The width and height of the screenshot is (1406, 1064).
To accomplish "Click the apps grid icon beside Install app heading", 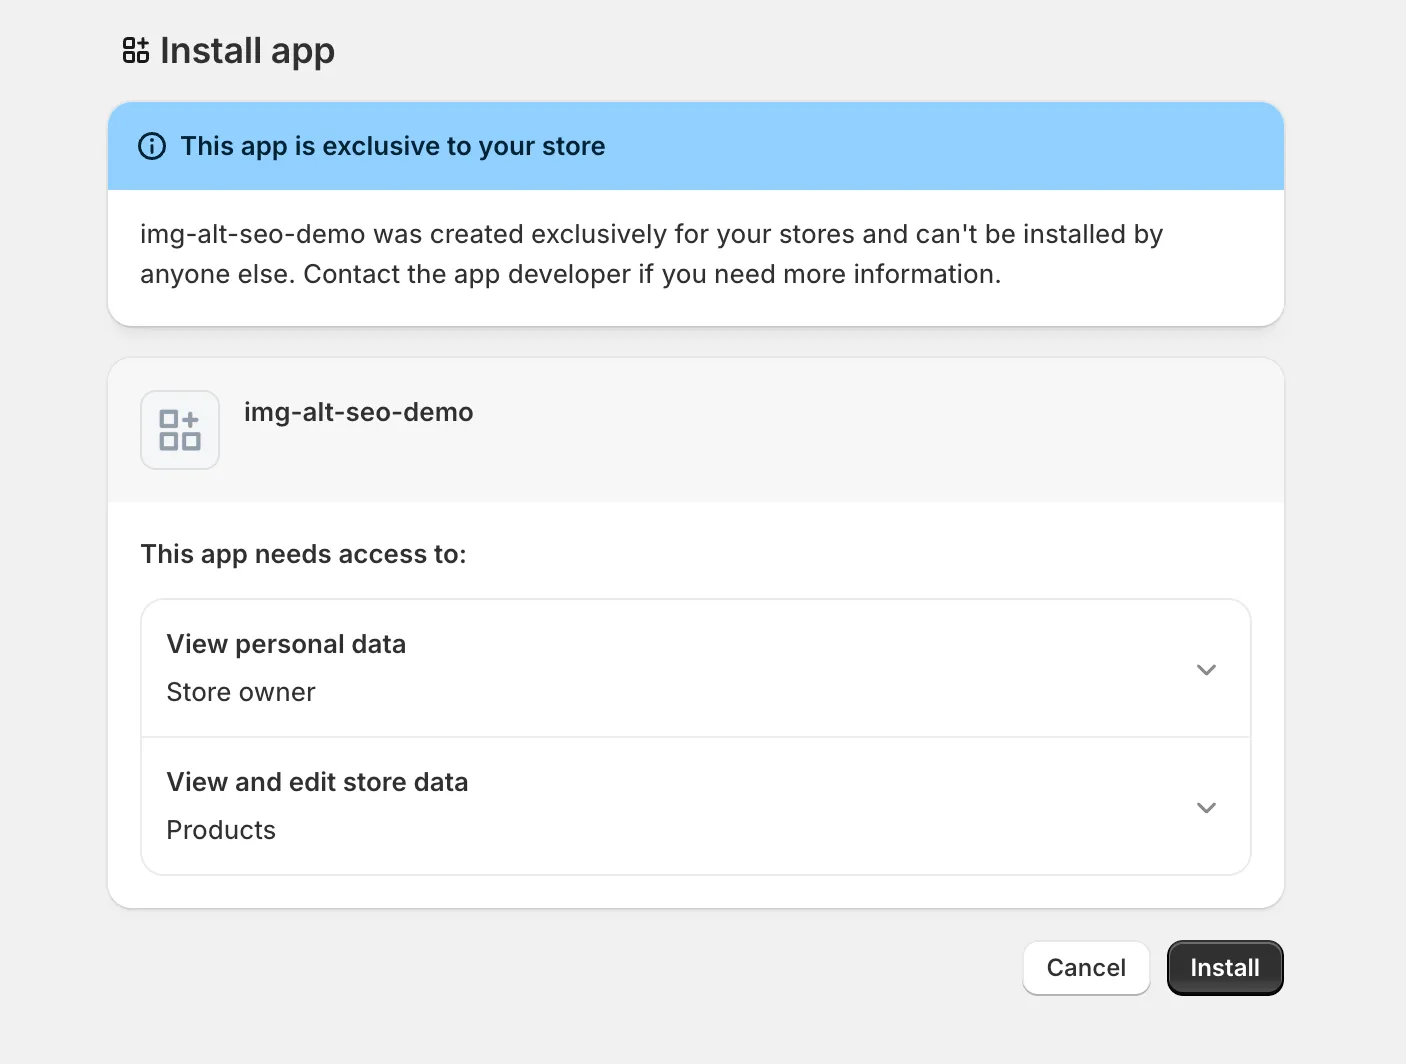I will pos(135,50).
